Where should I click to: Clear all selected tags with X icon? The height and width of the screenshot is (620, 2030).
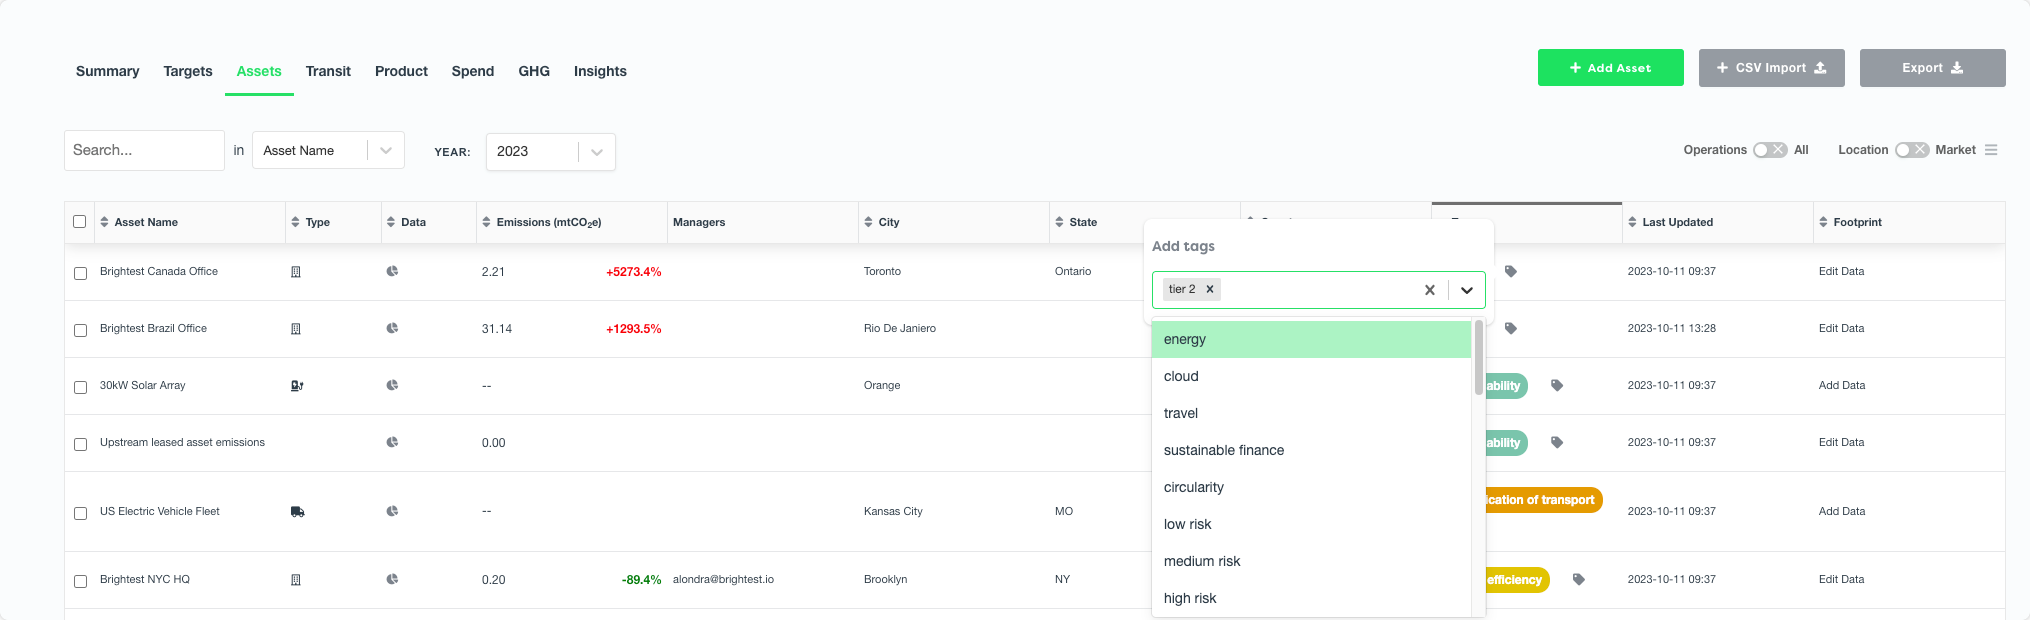[x=1429, y=290]
